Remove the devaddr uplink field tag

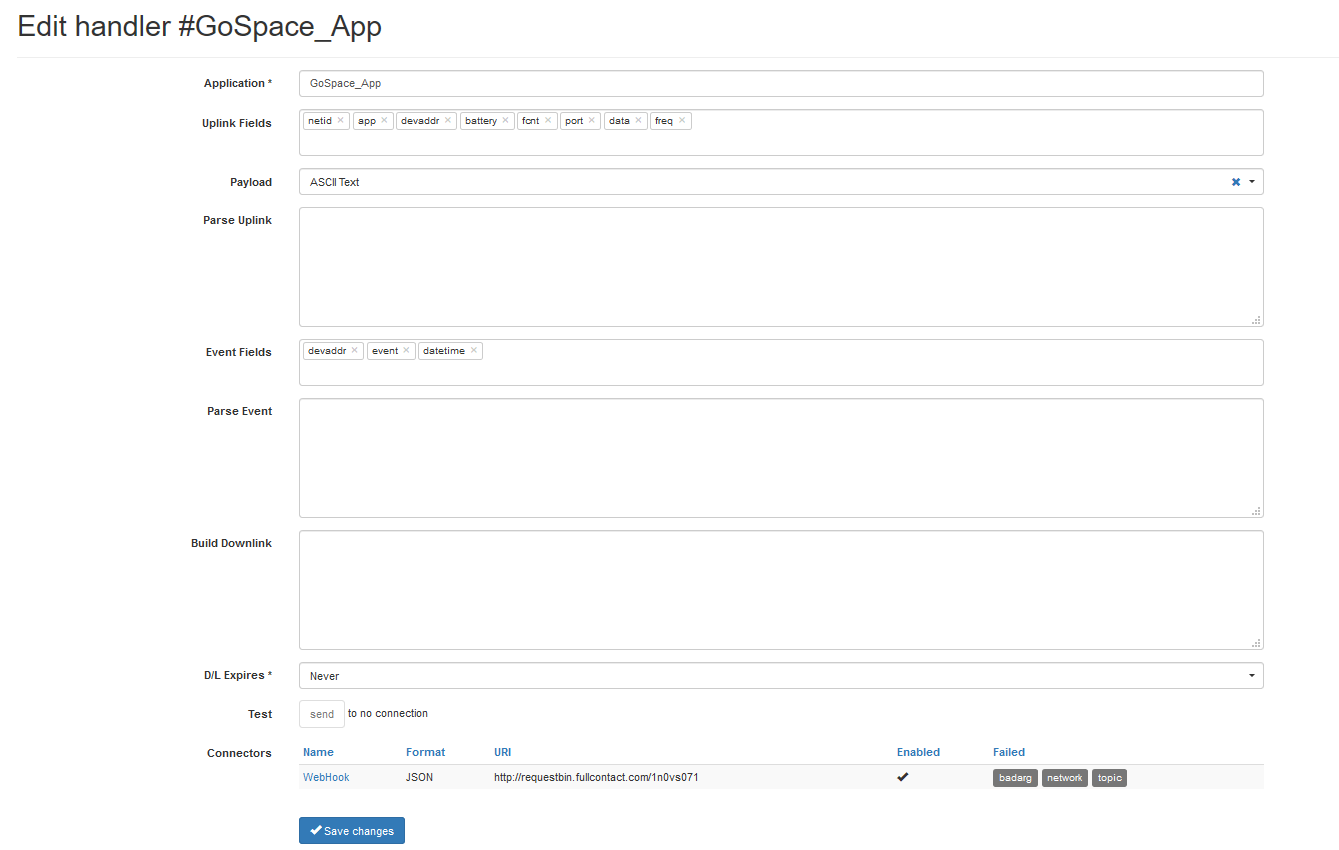click(448, 121)
